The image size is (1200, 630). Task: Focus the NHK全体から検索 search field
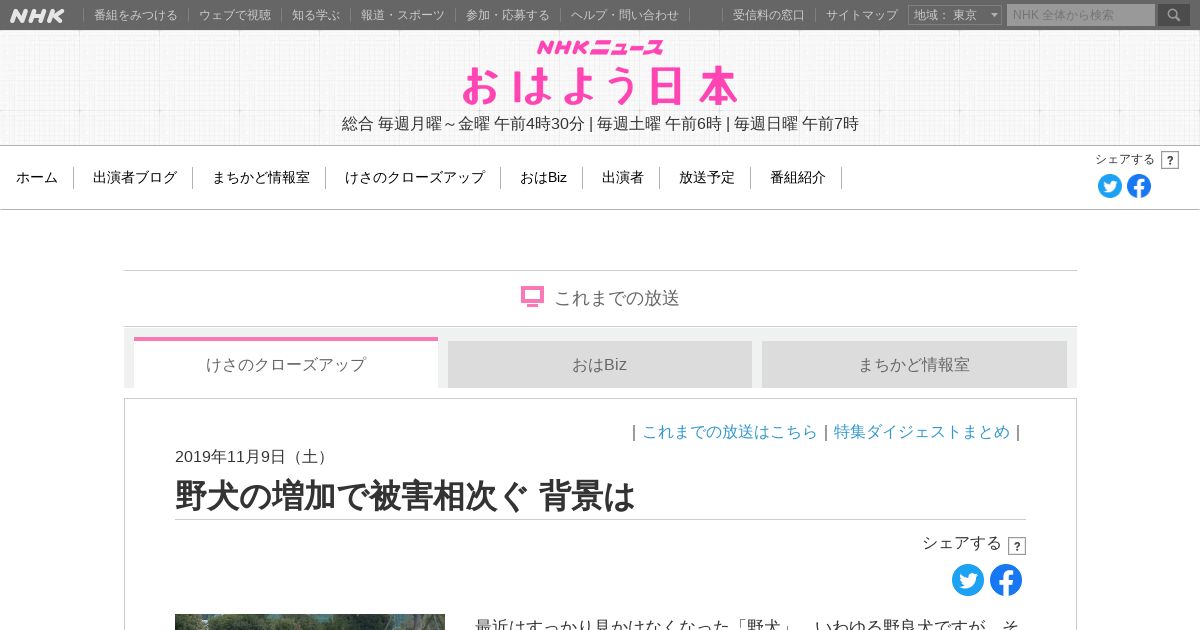coord(1081,15)
